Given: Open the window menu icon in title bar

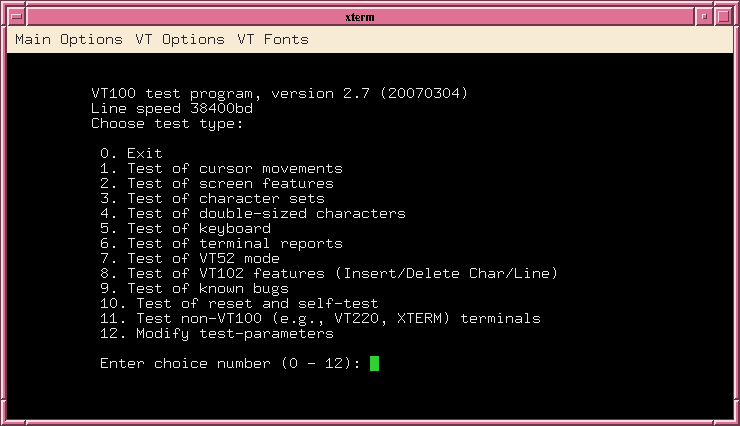Looking at the screenshot, I should (x=17, y=17).
